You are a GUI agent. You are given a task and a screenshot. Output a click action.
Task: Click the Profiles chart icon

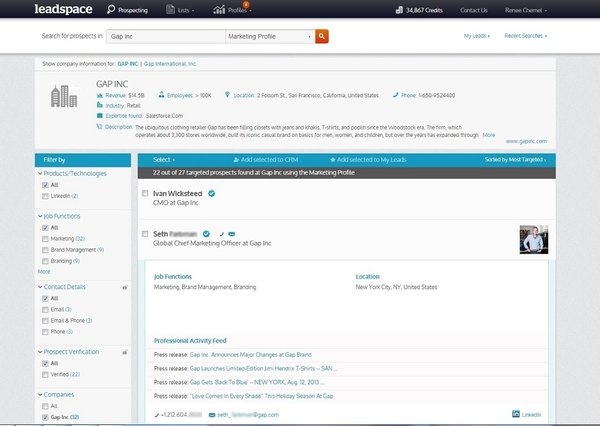(219, 10)
